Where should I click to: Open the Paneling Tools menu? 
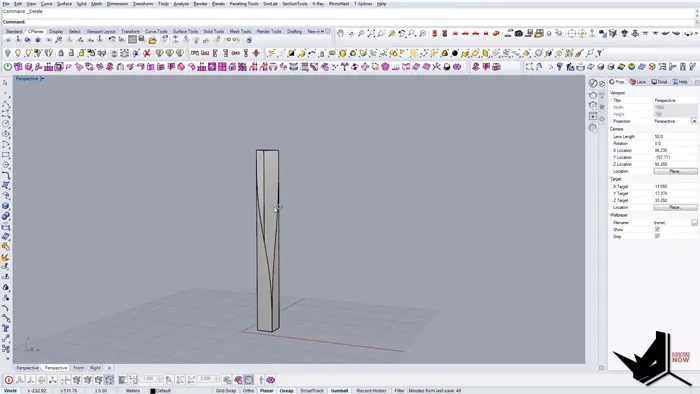244,4
